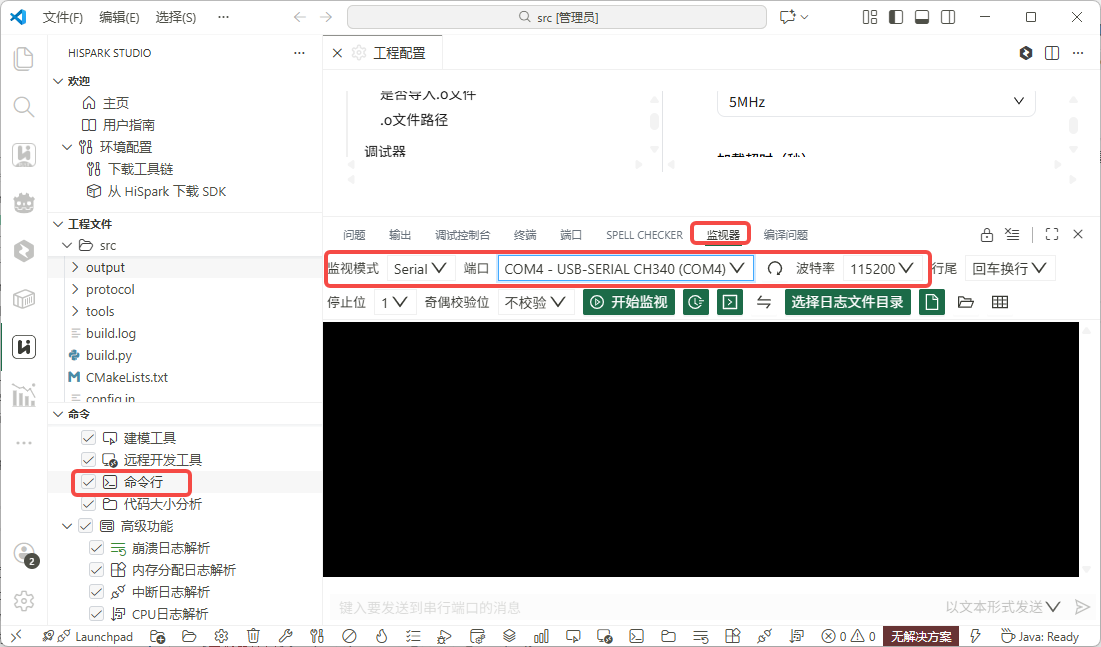Open the COM4 port dropdown
This screenshot has width=1101, height=647.
click(x=626, y=268)
